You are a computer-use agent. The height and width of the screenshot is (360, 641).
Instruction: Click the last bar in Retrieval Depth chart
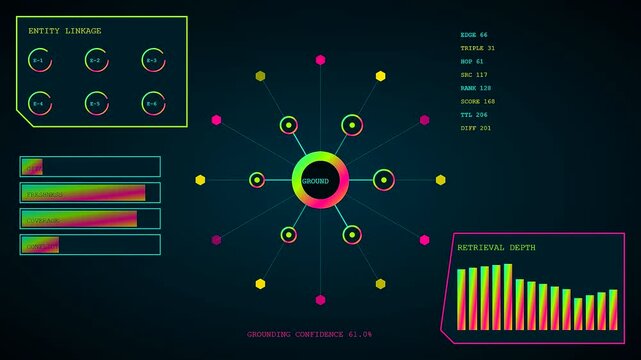(x=613, y=310)
